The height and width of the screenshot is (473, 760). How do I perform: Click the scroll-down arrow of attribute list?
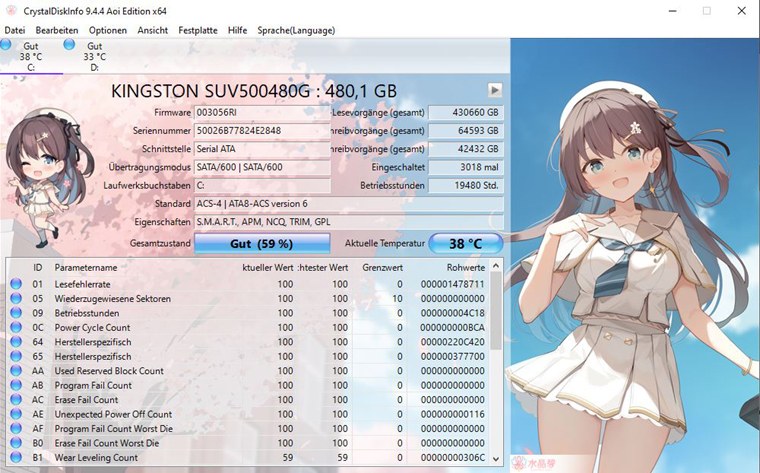496,458
